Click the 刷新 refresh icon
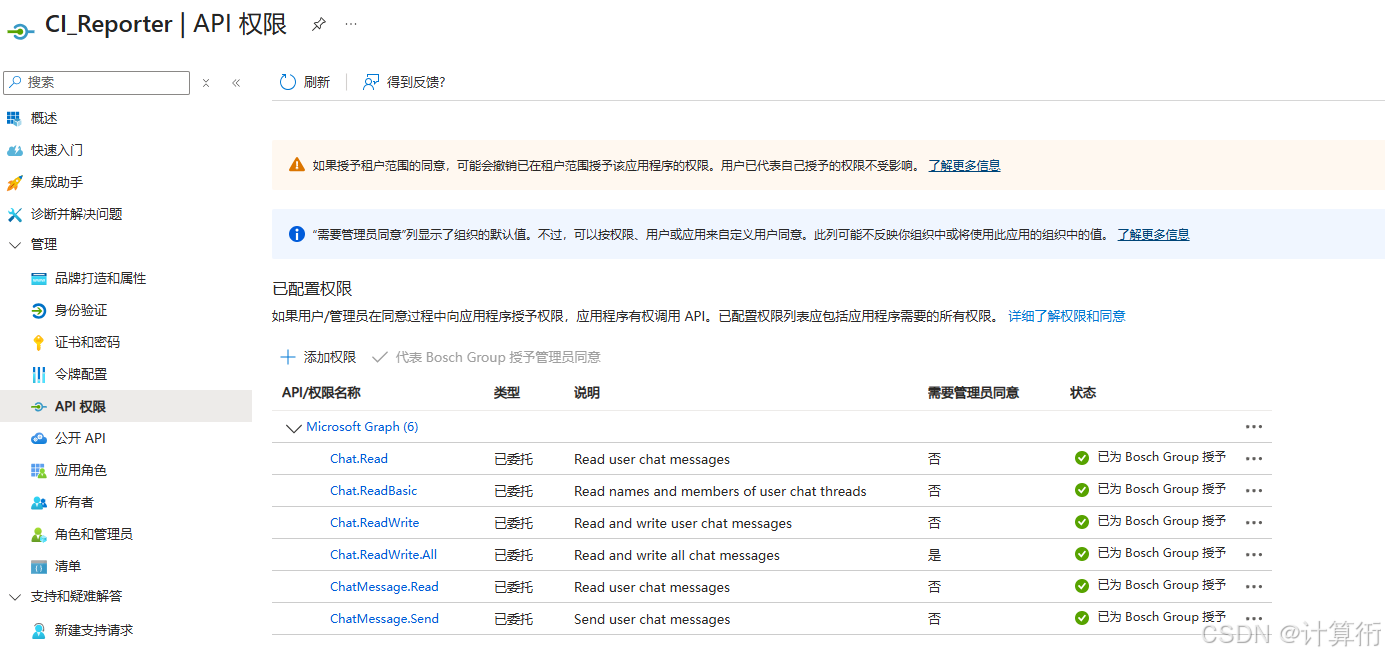Viewport: 1385px width, 657px height. pyautogui.click(x=288, y=82)
